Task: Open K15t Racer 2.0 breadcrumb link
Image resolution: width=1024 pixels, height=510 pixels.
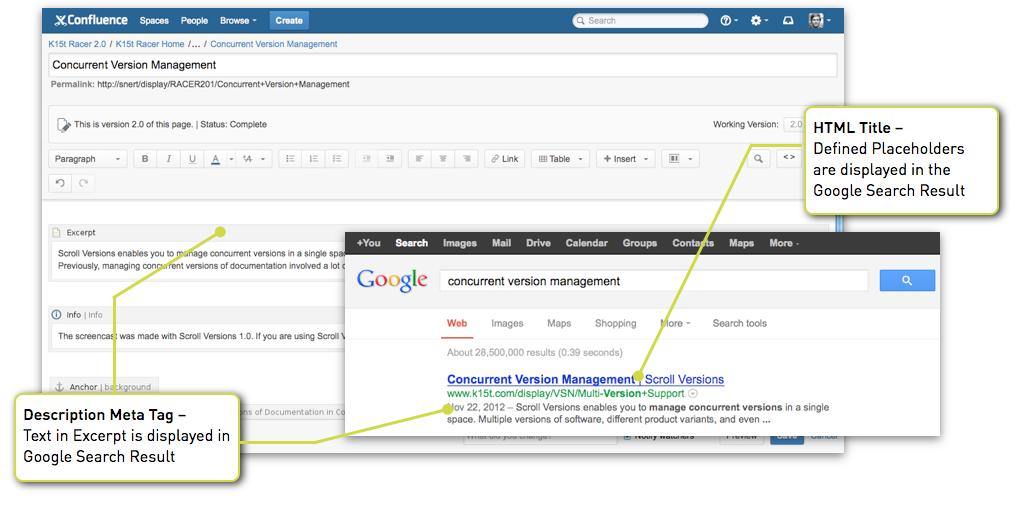Action: click(x=78, y=44)
